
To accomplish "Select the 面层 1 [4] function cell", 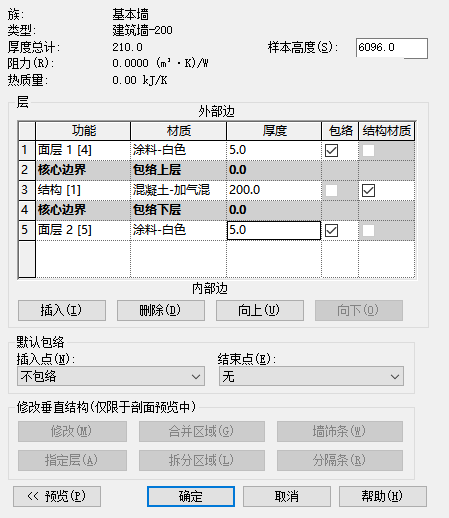I will pyautogui.click(x=83, y=150).
